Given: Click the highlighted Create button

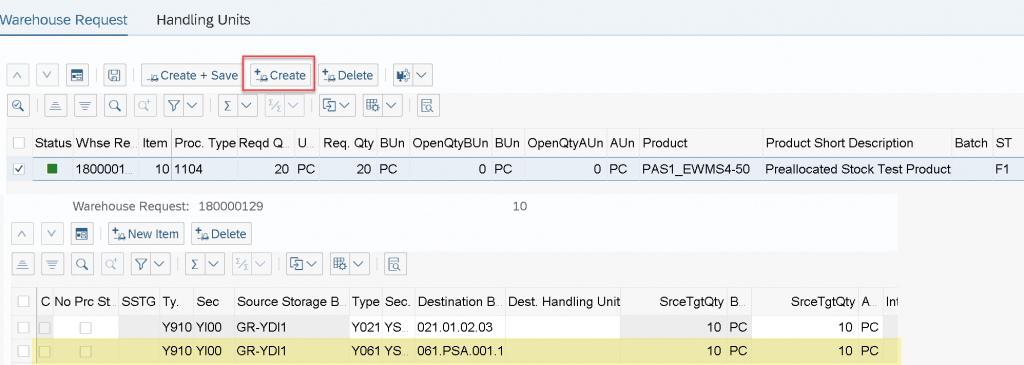Looking at the screenshot, I should (280, 76).
